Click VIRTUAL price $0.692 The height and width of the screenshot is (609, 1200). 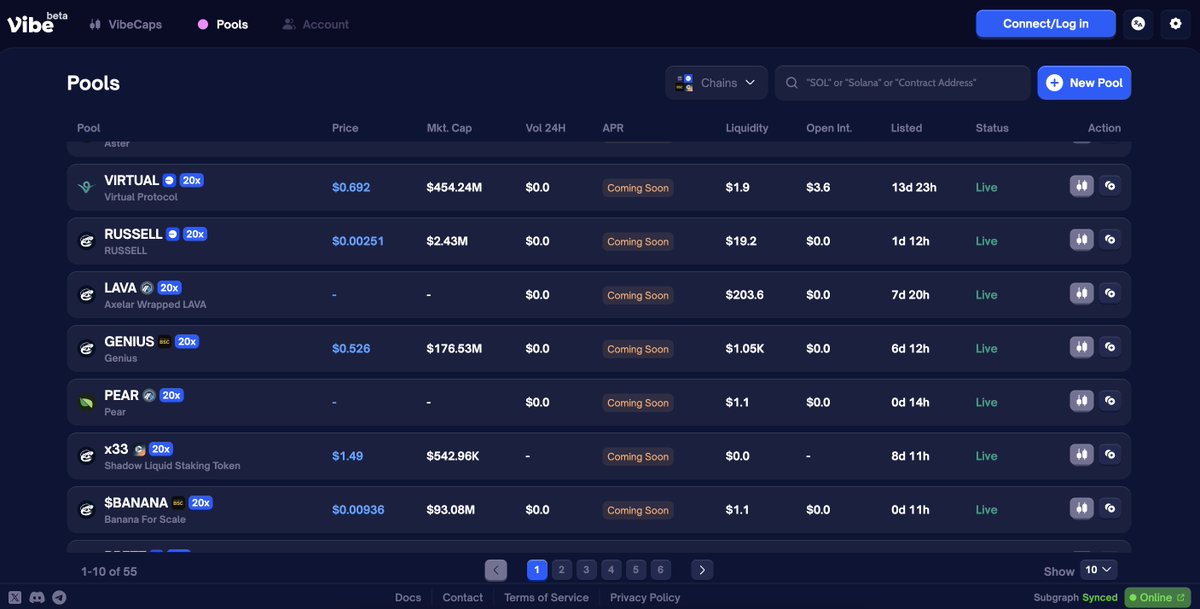click(351, 187)
